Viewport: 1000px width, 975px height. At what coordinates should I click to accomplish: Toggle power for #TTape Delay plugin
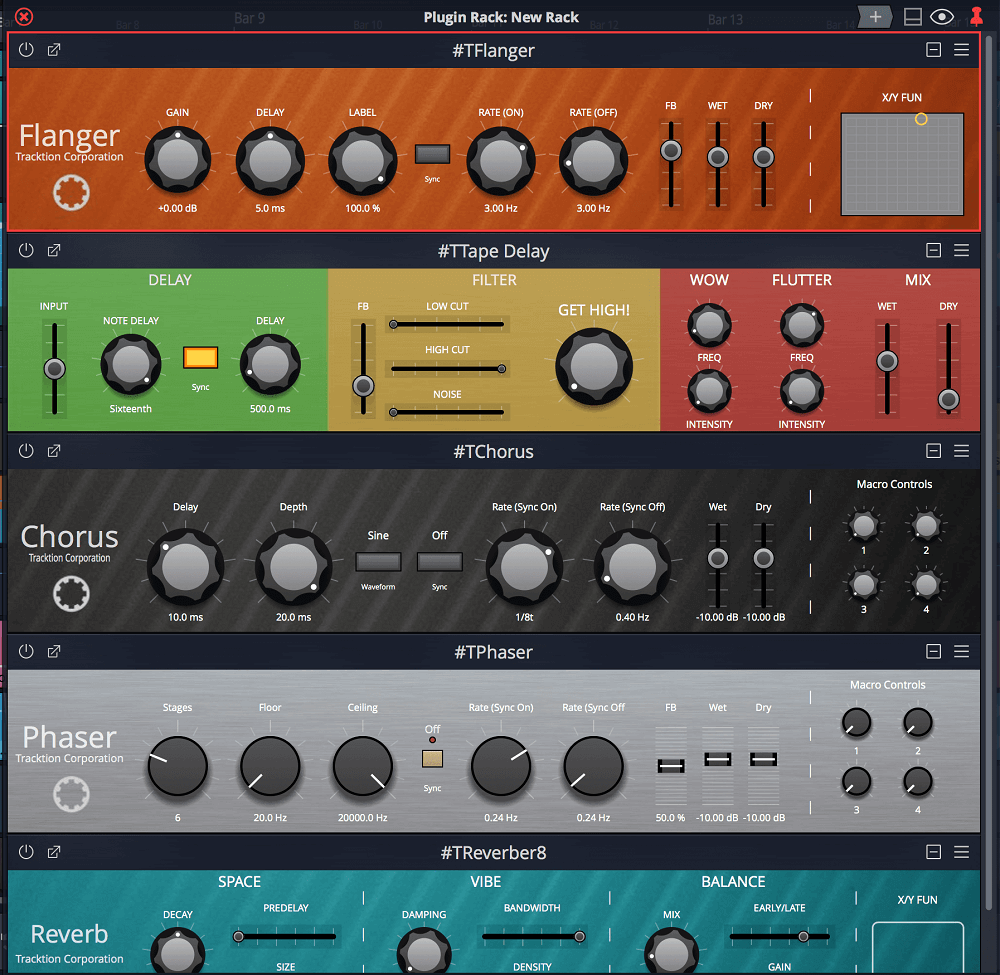point(26,250)
